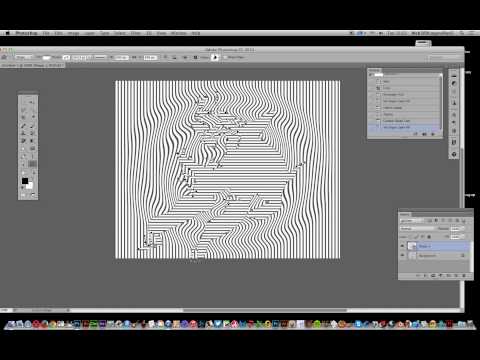Open the Window menu

click(179, 33)
